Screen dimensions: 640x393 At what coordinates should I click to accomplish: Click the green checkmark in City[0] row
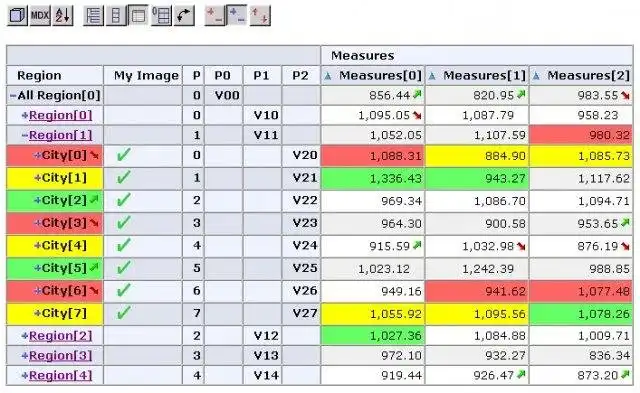[x=123, y=155]
